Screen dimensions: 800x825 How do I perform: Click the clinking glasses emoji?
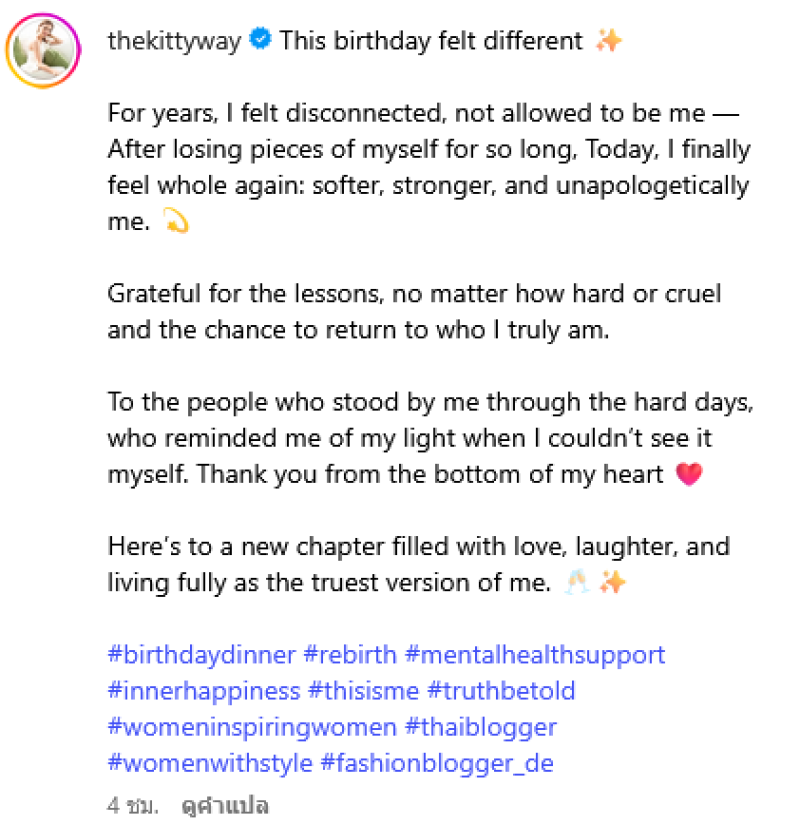click(575, 583)
